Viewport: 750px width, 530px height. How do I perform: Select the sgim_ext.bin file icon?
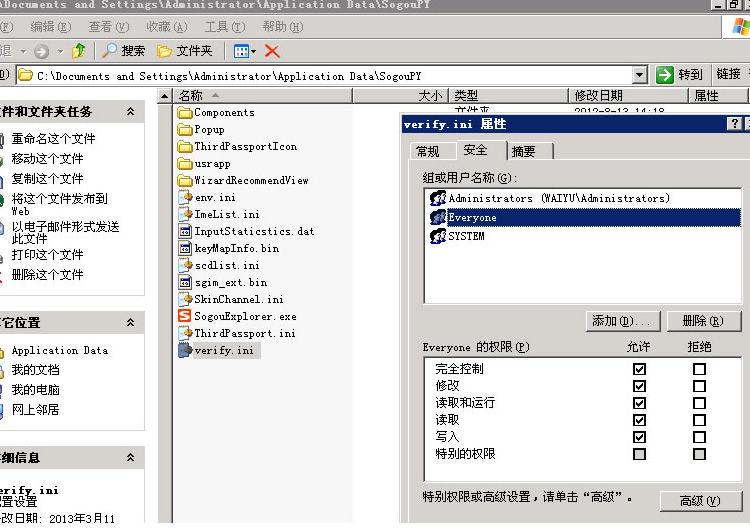[185, 282]
